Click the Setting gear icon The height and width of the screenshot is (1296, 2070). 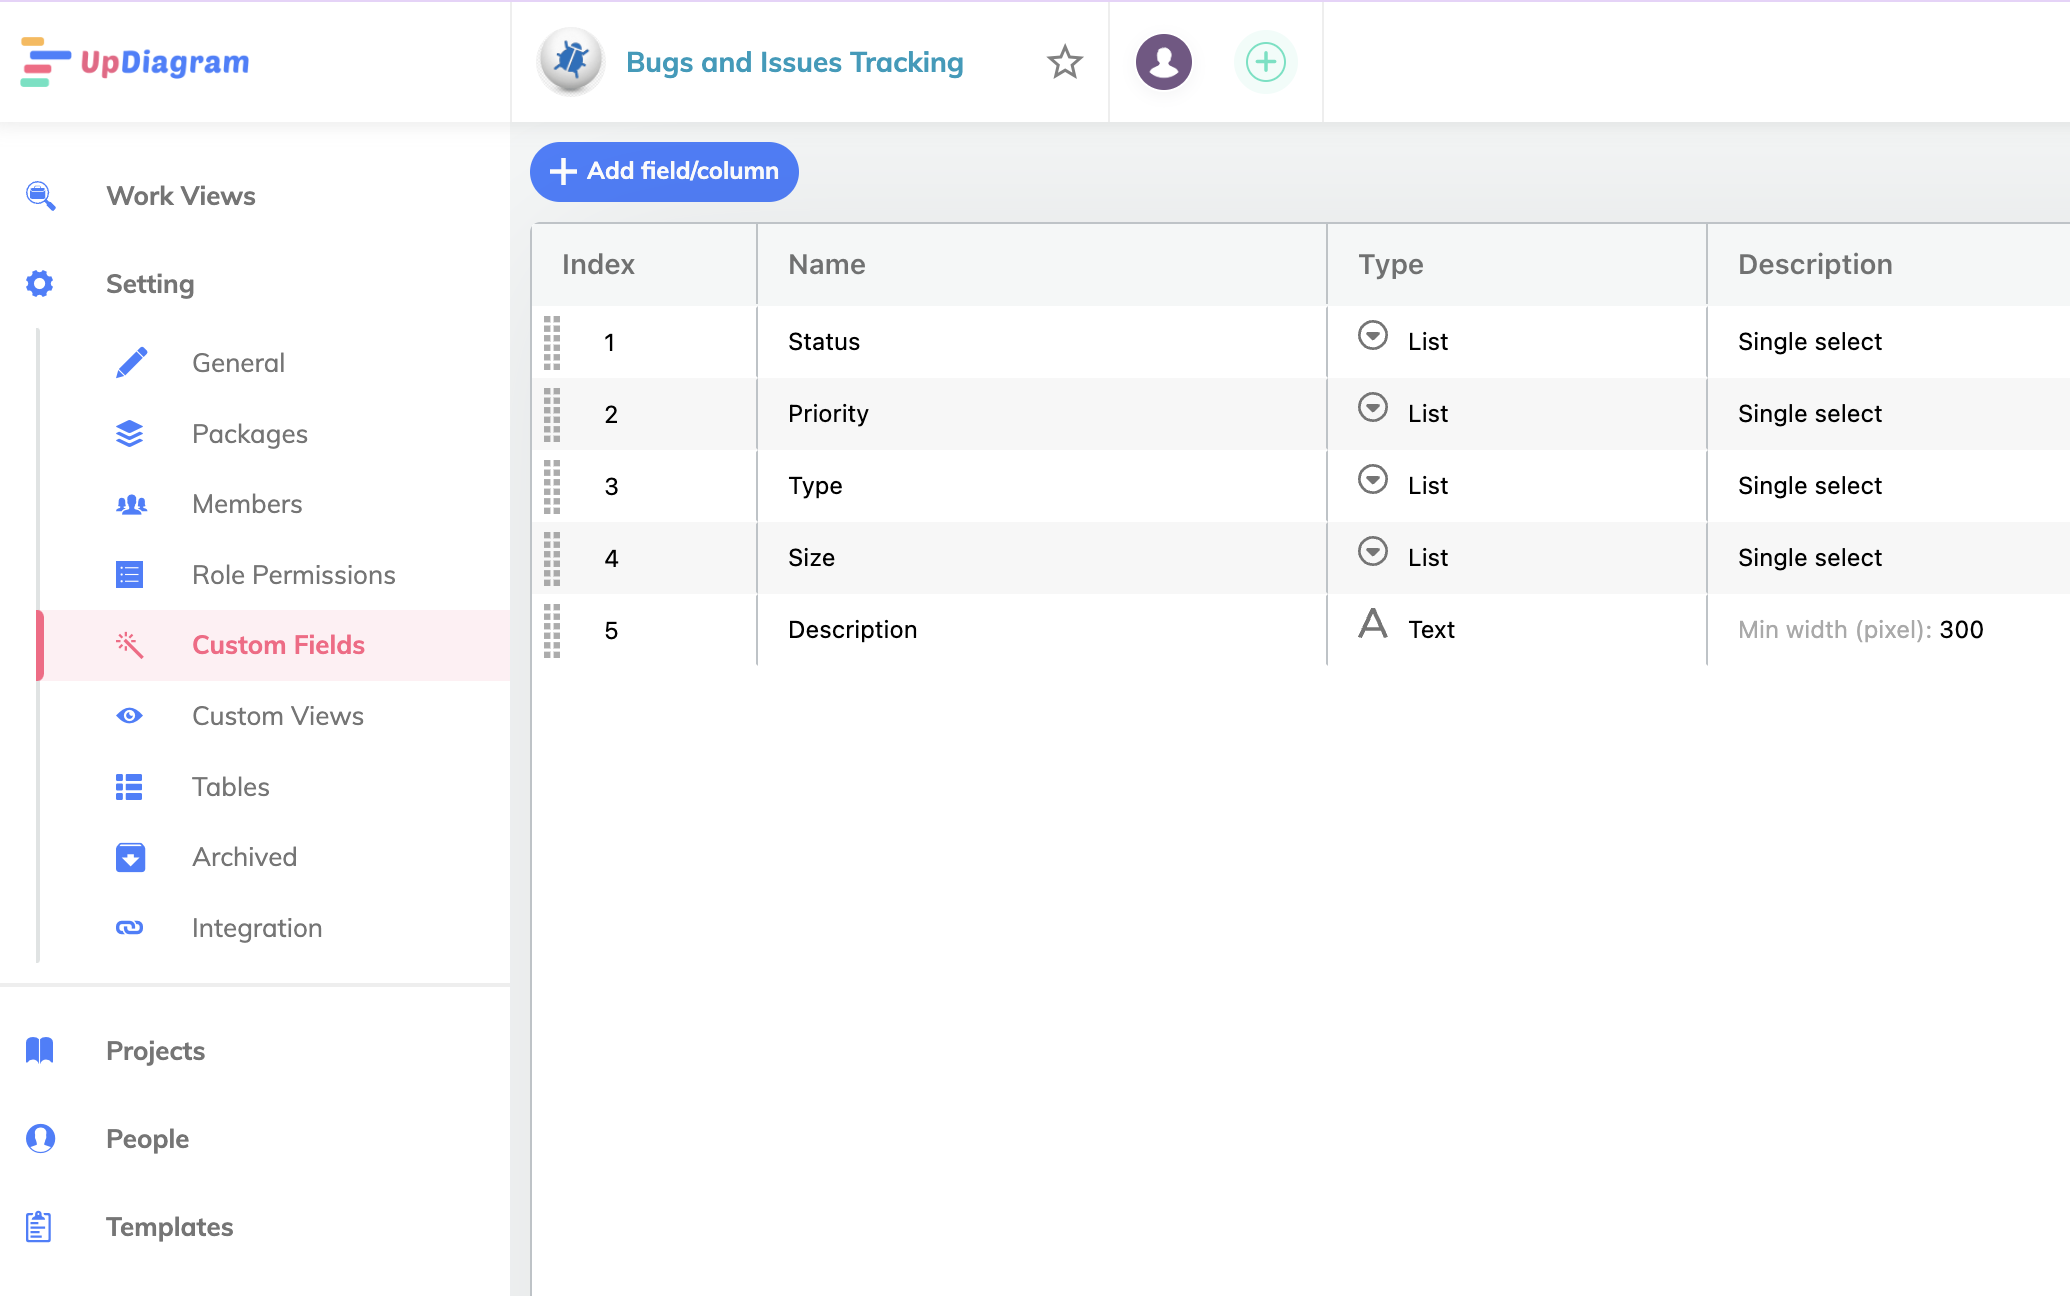(x=40, y=283)
